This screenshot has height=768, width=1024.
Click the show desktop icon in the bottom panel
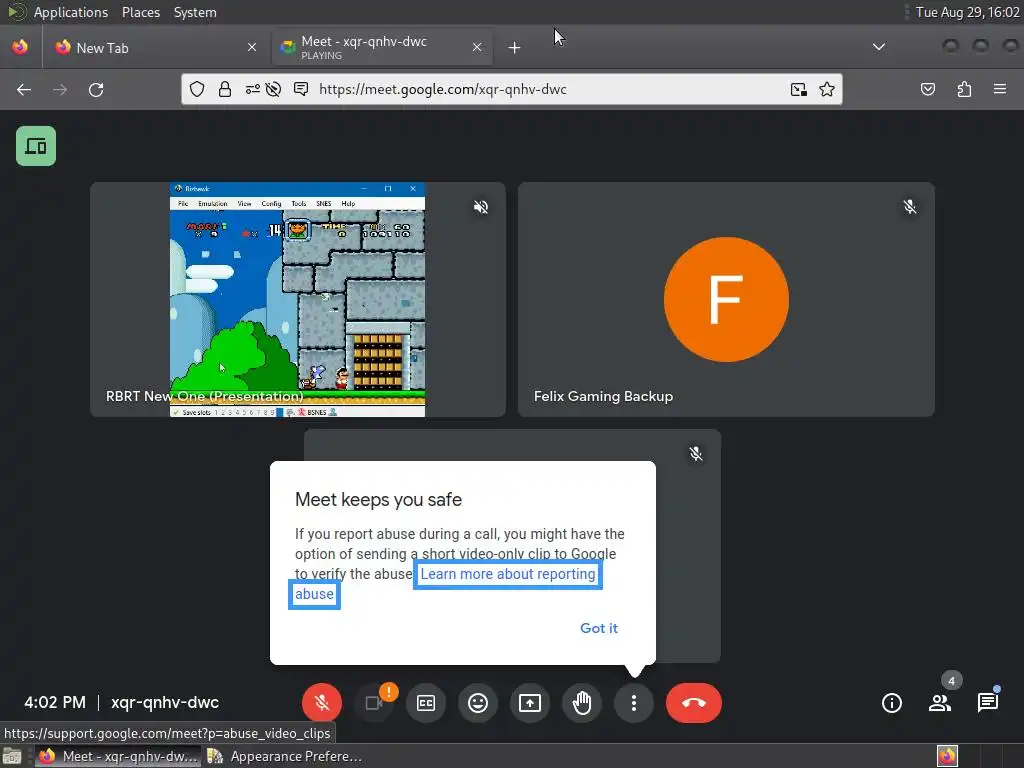point(12,756)
